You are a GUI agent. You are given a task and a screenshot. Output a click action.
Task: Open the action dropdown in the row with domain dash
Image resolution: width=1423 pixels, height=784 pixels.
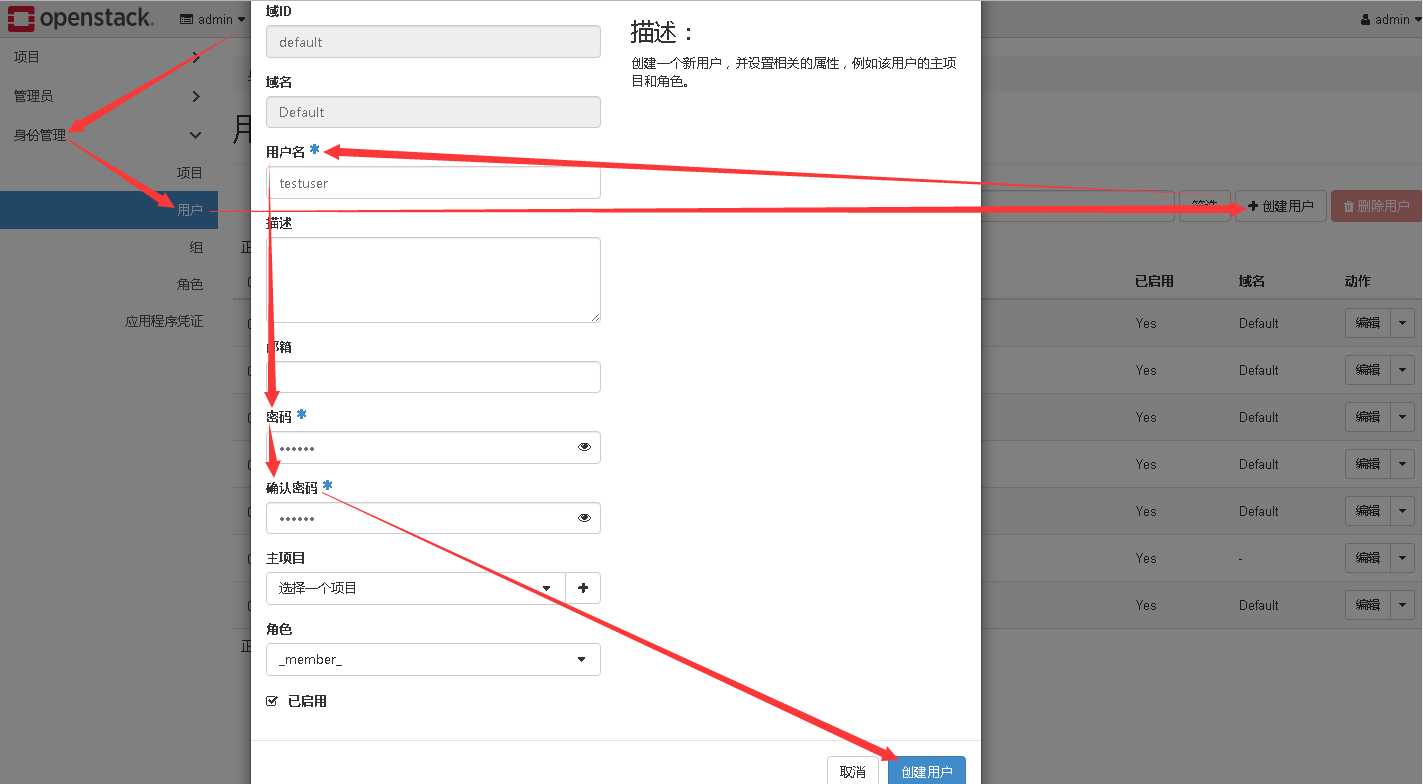pos(1403,558)
